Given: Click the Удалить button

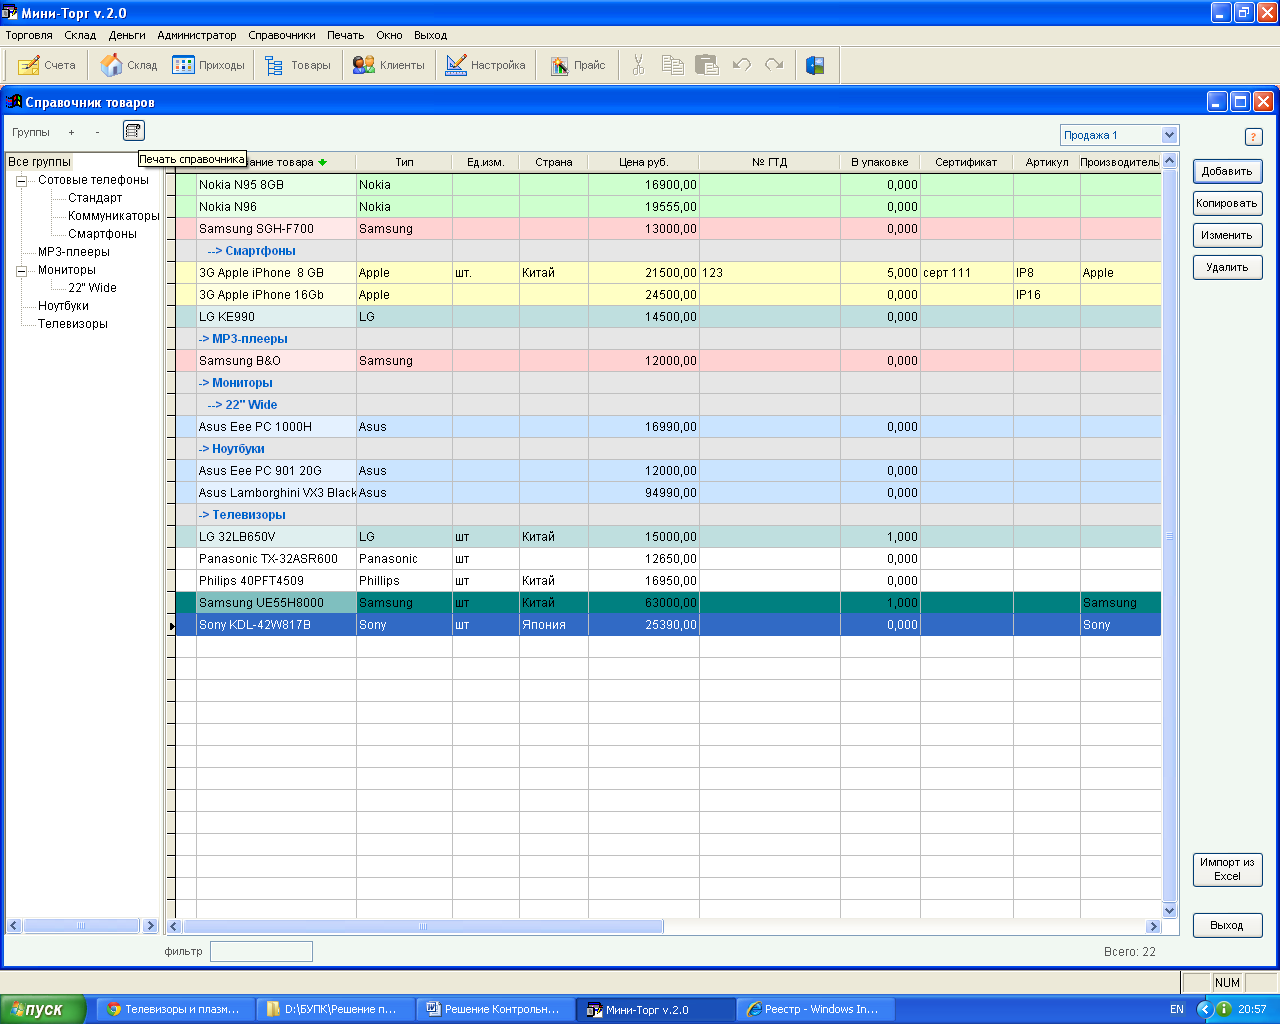Looking at the screenshot, I should [1227, 267].
